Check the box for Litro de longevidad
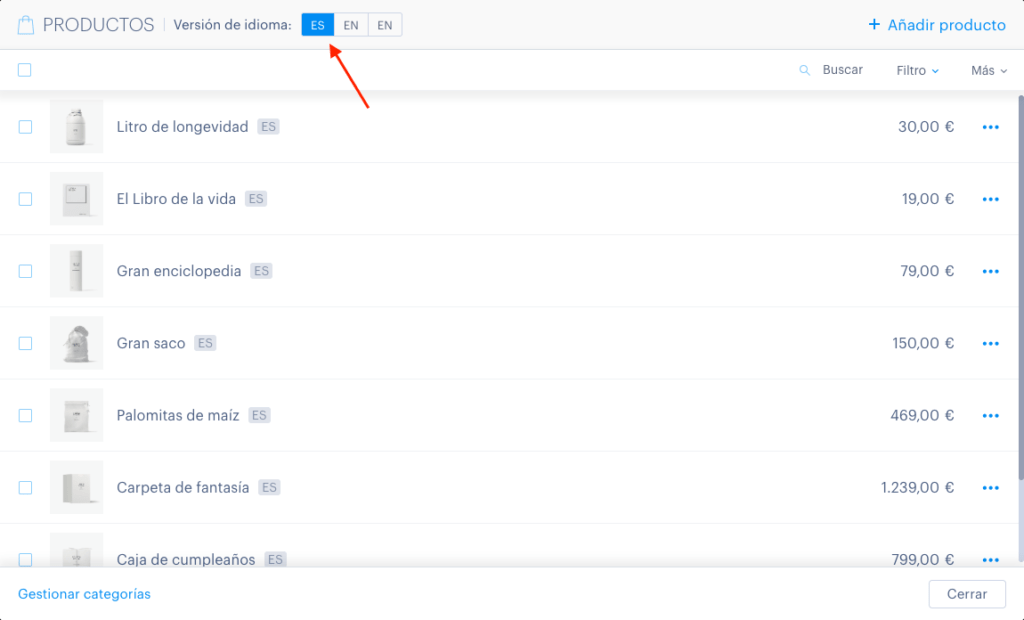Viewport: 1024px width, 620px height. pos(25,127)
